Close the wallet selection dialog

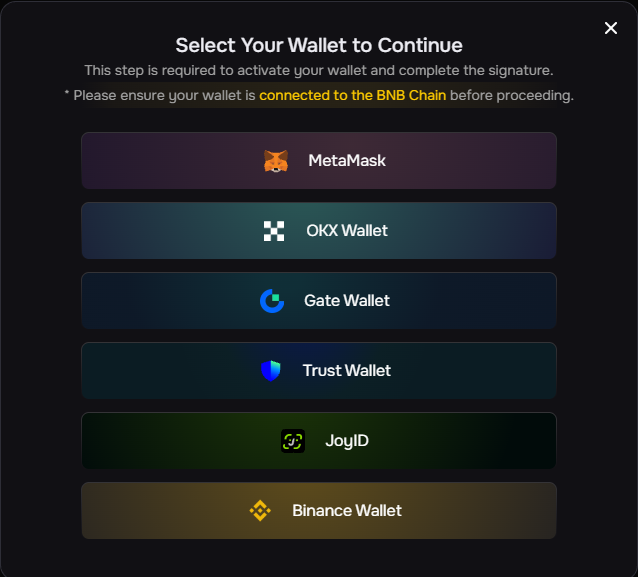pos(611,28)
